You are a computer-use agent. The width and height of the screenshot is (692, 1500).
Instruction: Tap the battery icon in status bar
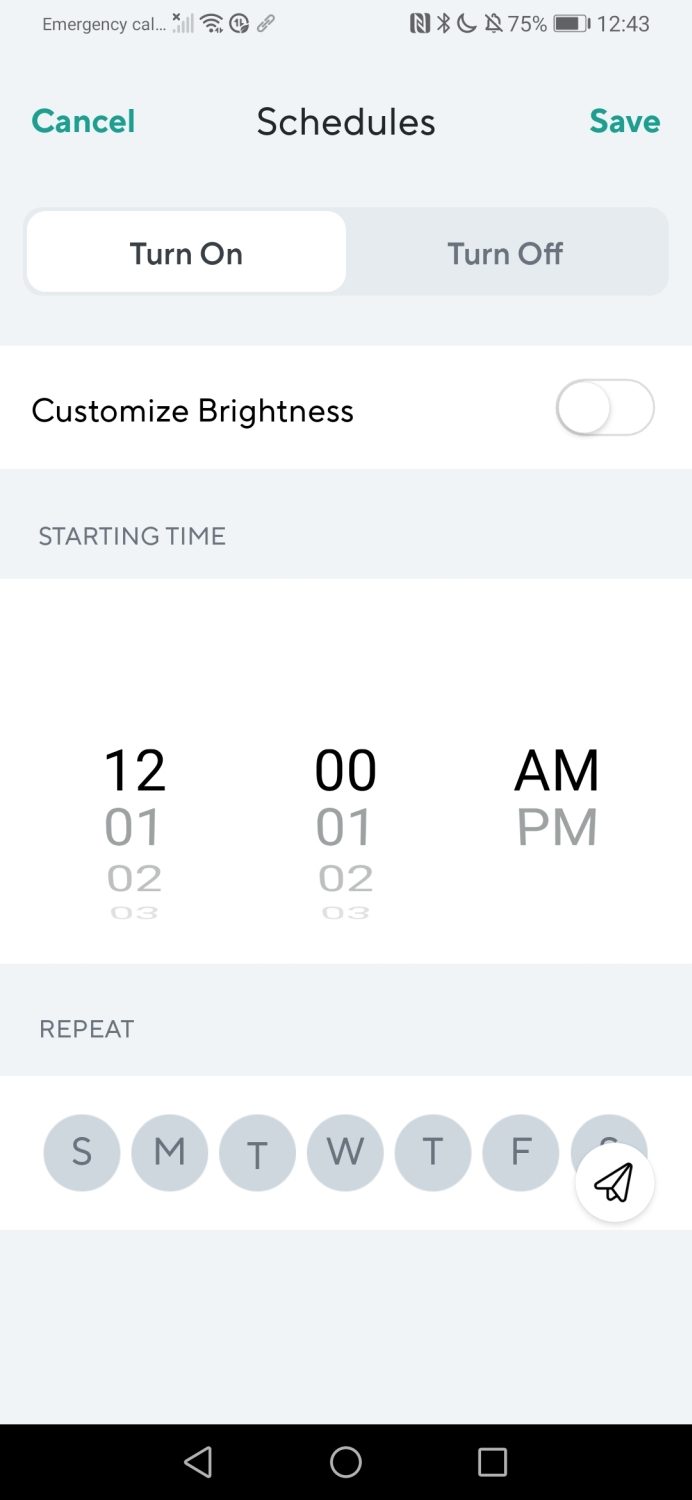coord(572,23)
